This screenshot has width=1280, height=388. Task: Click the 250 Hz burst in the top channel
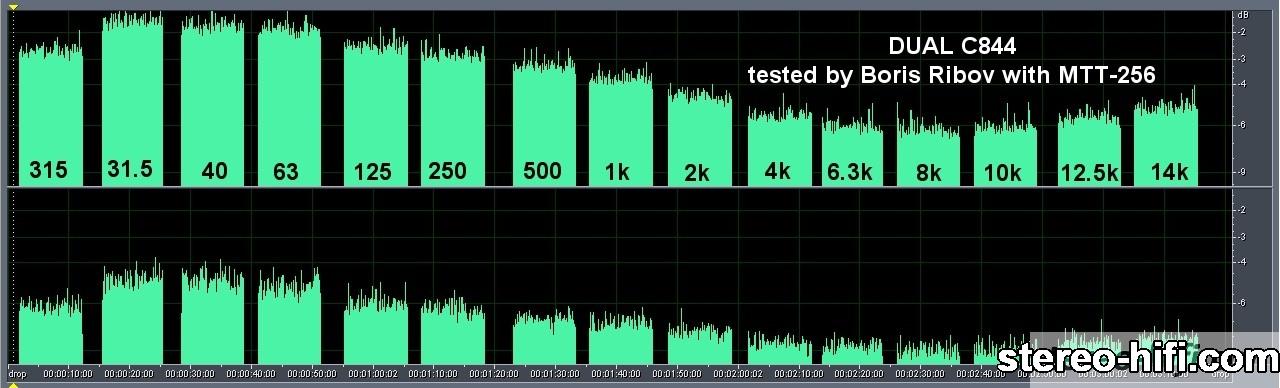click(x=452, y=114)
